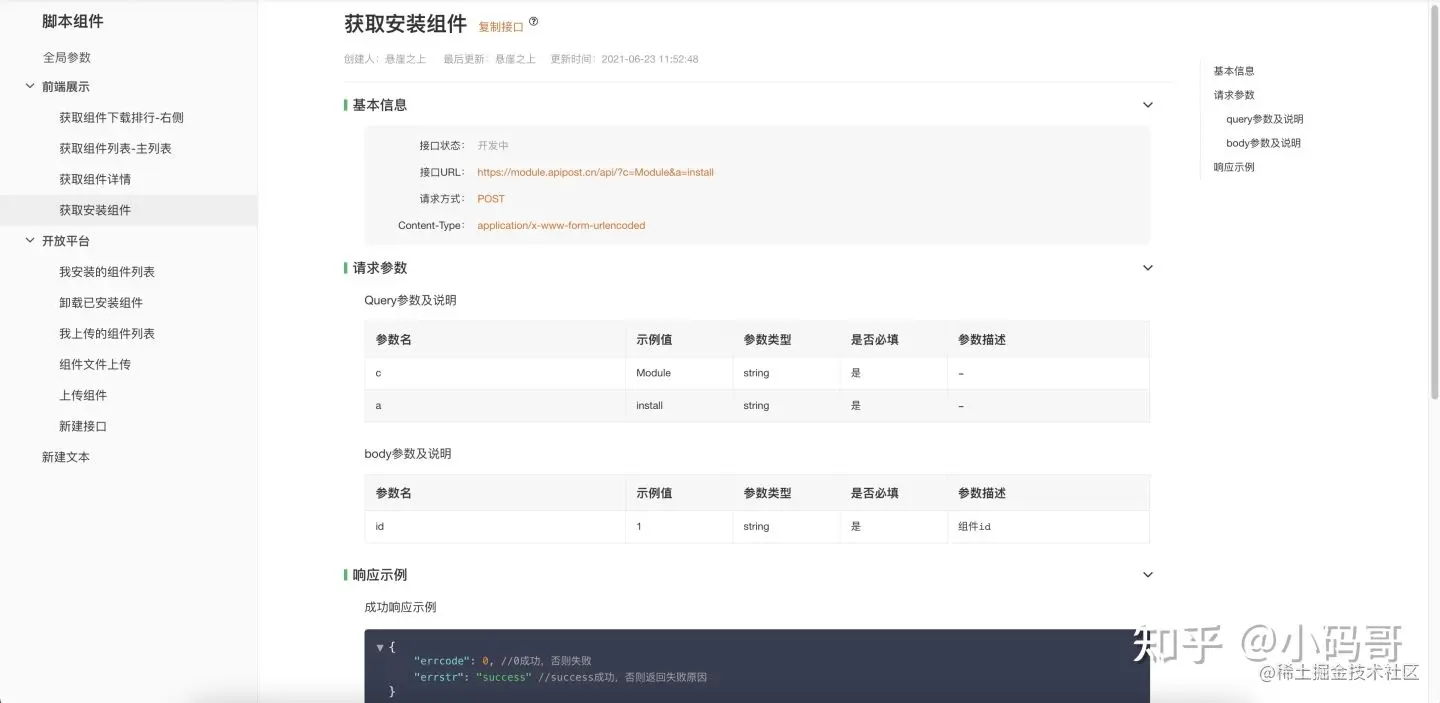The height and width of the screenshot is (703, 1440).
Task: Jump to 基本信息 in right outline
Action: [x=1234, y=71]
